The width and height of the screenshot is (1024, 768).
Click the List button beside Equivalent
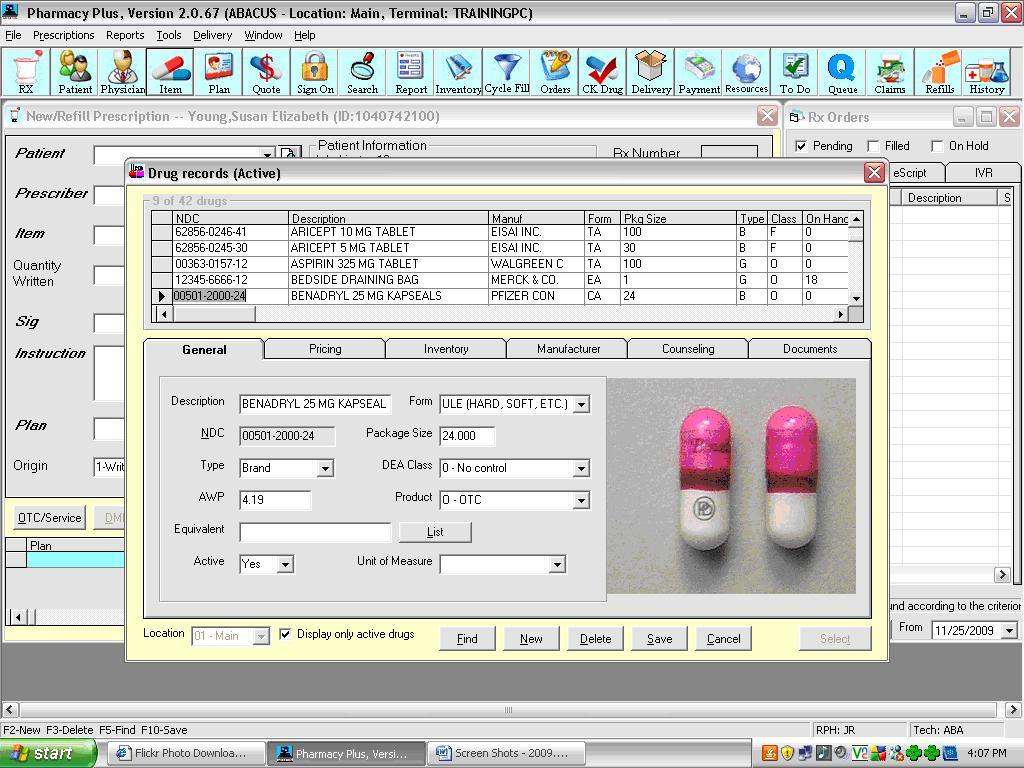(x=435, y=532)
